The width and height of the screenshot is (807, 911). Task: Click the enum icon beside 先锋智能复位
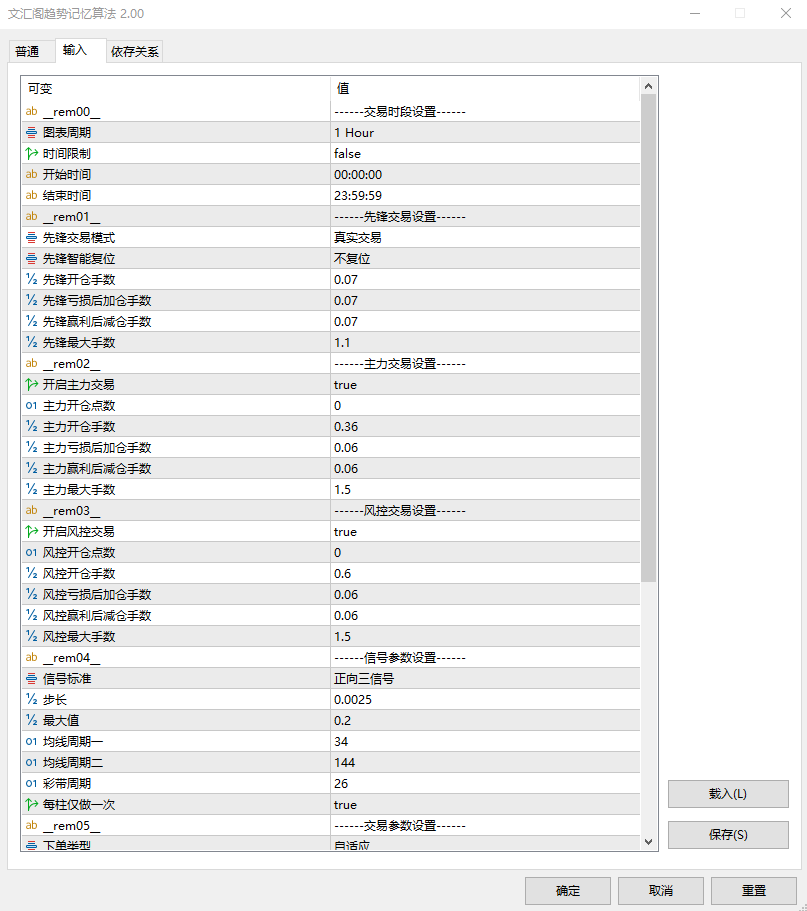pyautogui.click(x=31, y=259)
